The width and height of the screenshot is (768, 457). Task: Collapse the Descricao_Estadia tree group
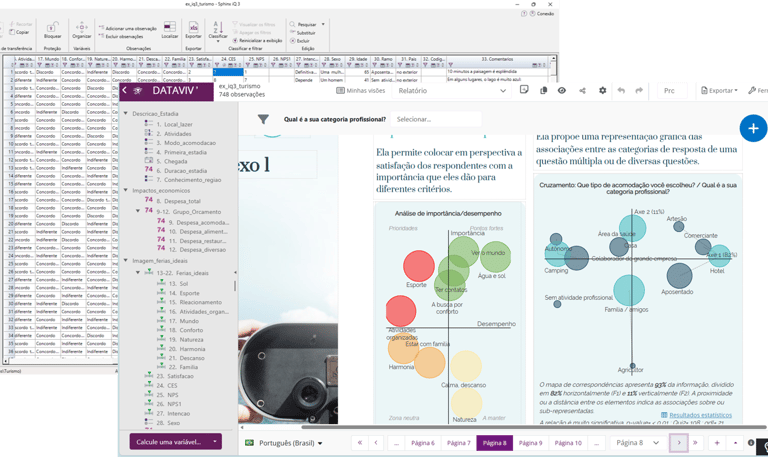click(126, 113)
